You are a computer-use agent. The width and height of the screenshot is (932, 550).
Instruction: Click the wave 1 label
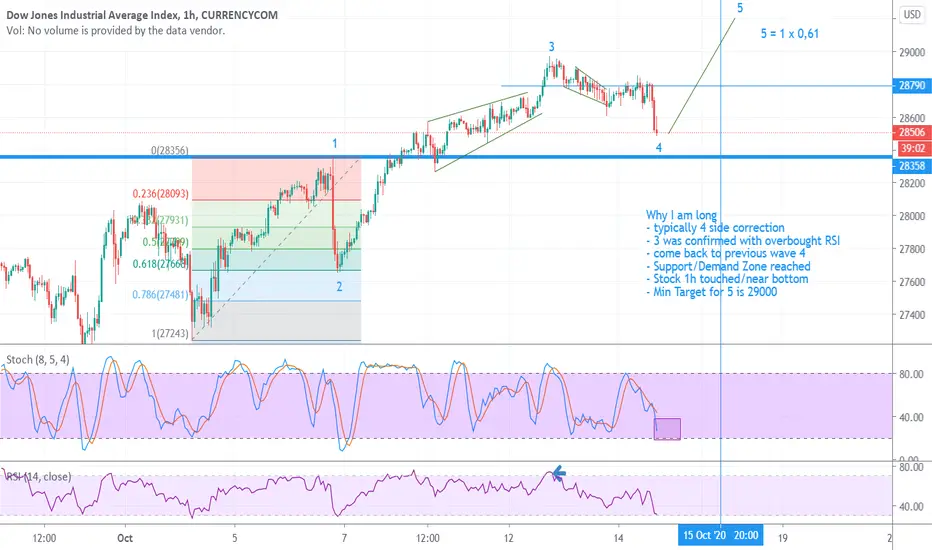coord(335,143)
